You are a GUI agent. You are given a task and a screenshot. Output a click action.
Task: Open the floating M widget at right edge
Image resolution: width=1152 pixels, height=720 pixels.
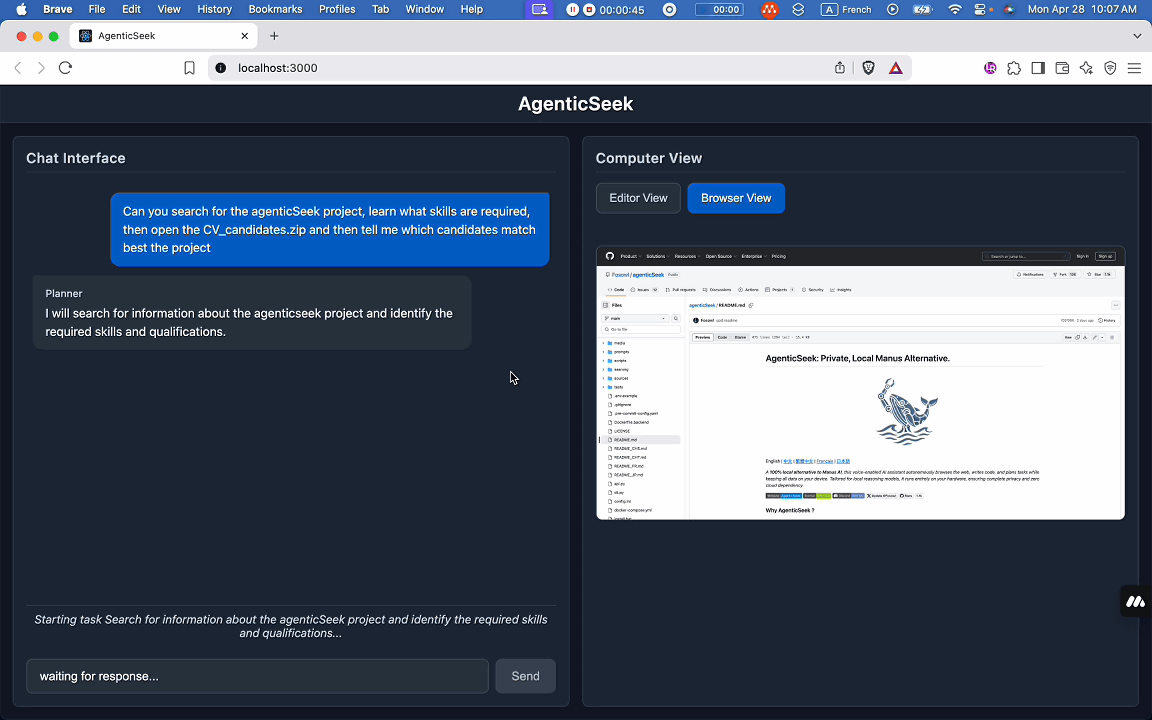pyautogui.click(x=1136, y=602)
